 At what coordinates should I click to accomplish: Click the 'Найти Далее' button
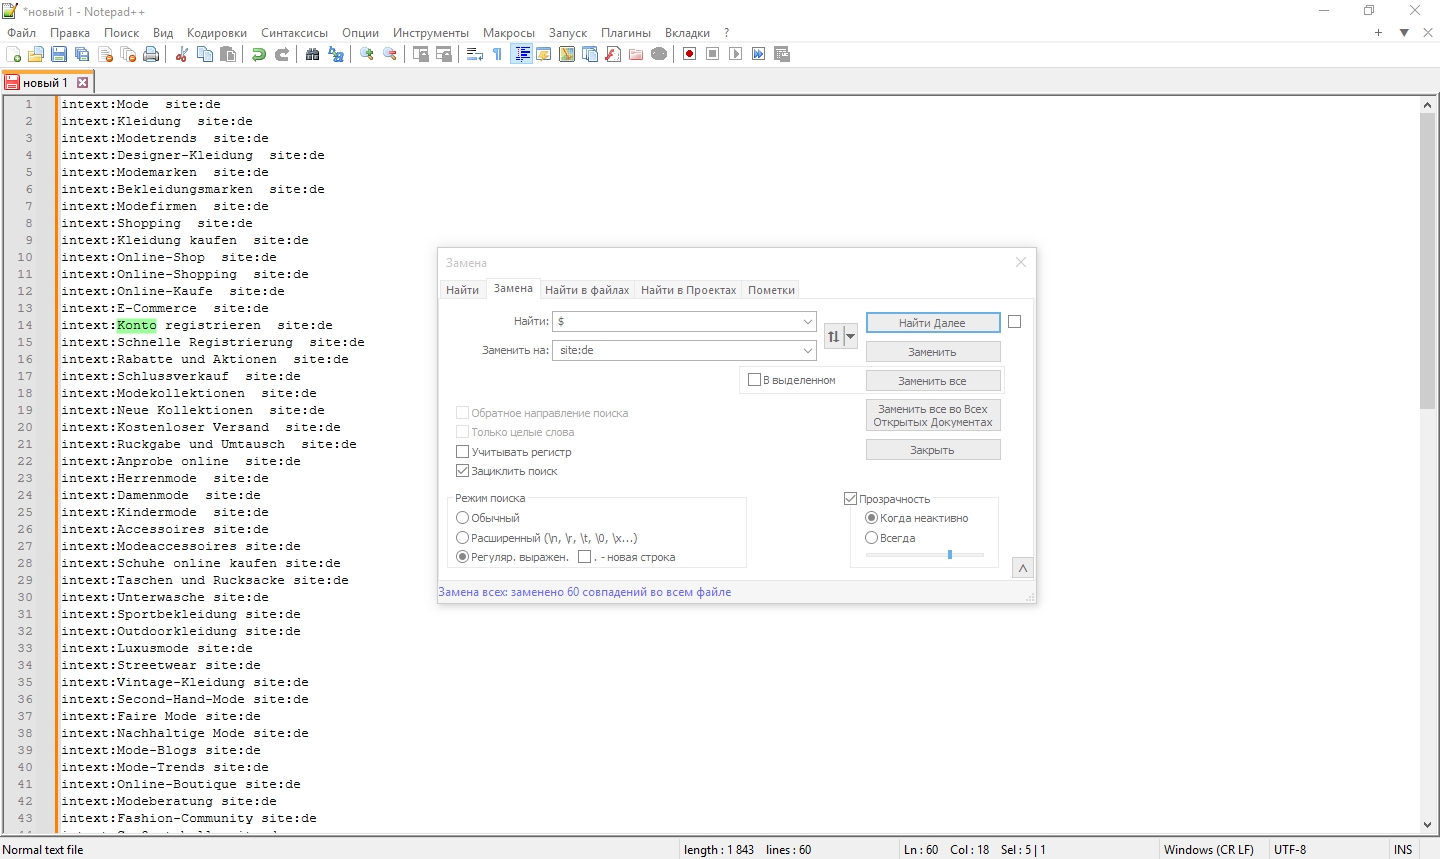point(933,322)
